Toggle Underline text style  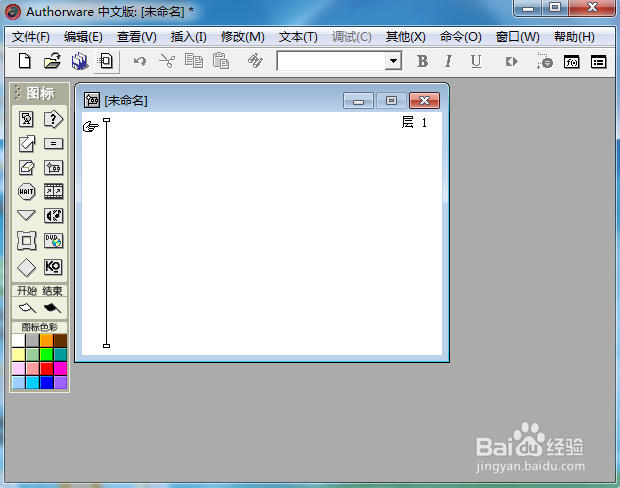pos(476,61)
